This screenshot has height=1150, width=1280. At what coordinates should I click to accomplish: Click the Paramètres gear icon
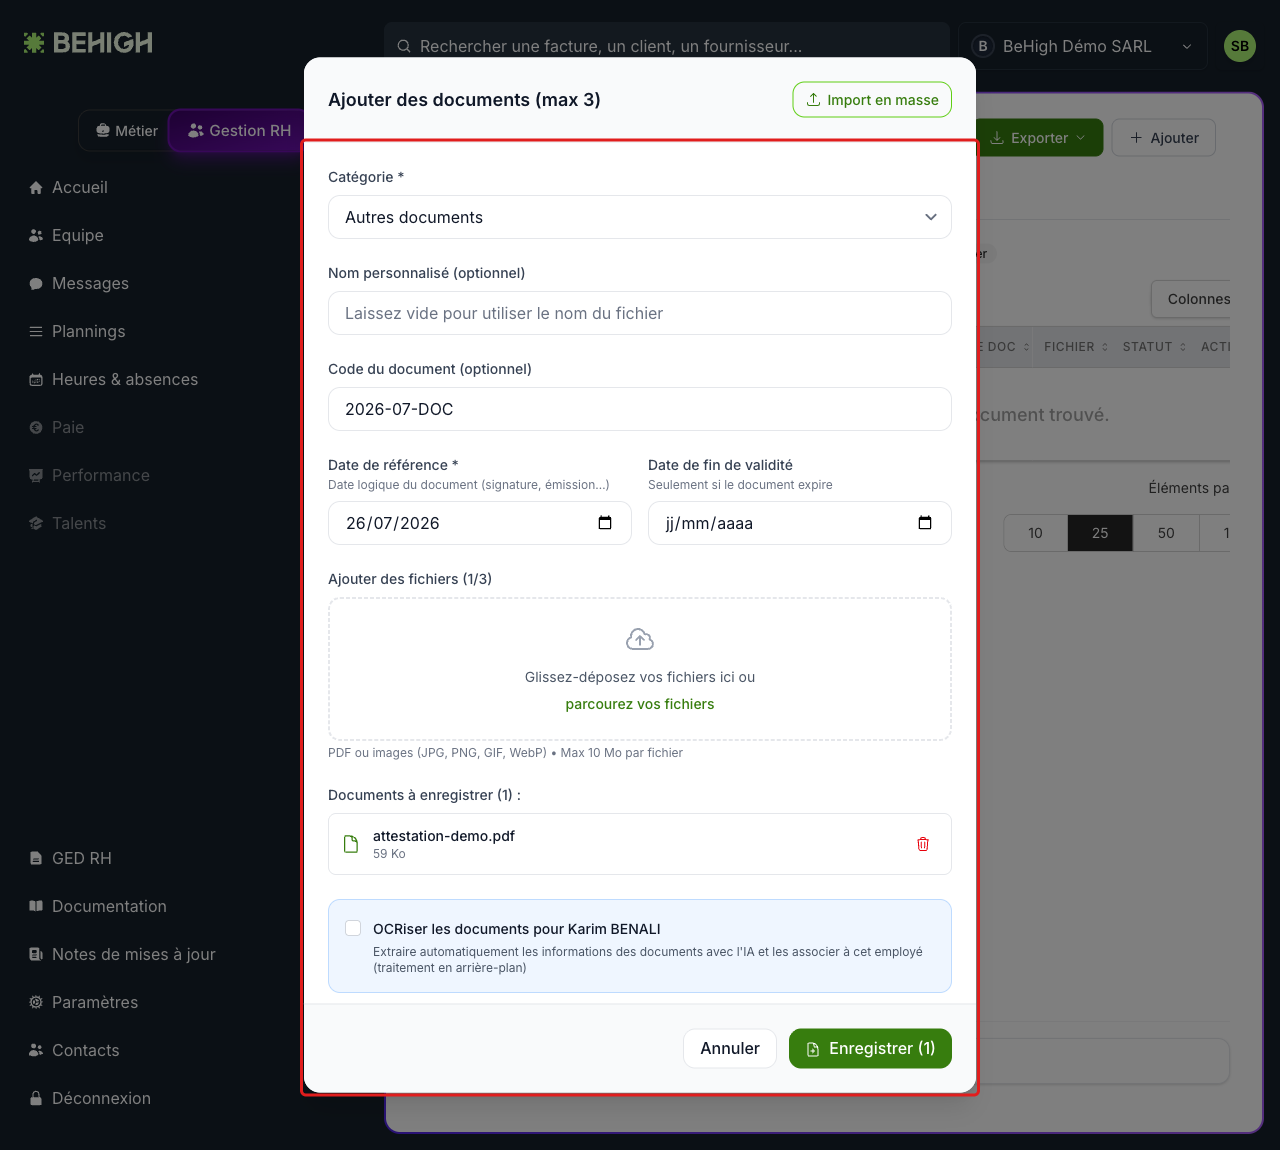click(36, 1002)
